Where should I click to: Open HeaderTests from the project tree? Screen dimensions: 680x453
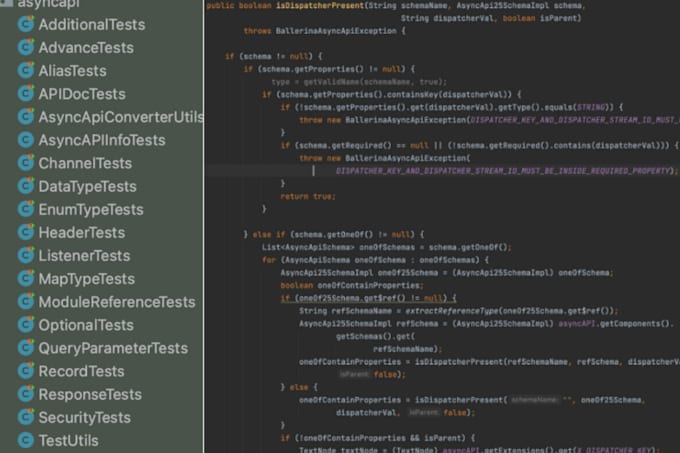point(82,233)
